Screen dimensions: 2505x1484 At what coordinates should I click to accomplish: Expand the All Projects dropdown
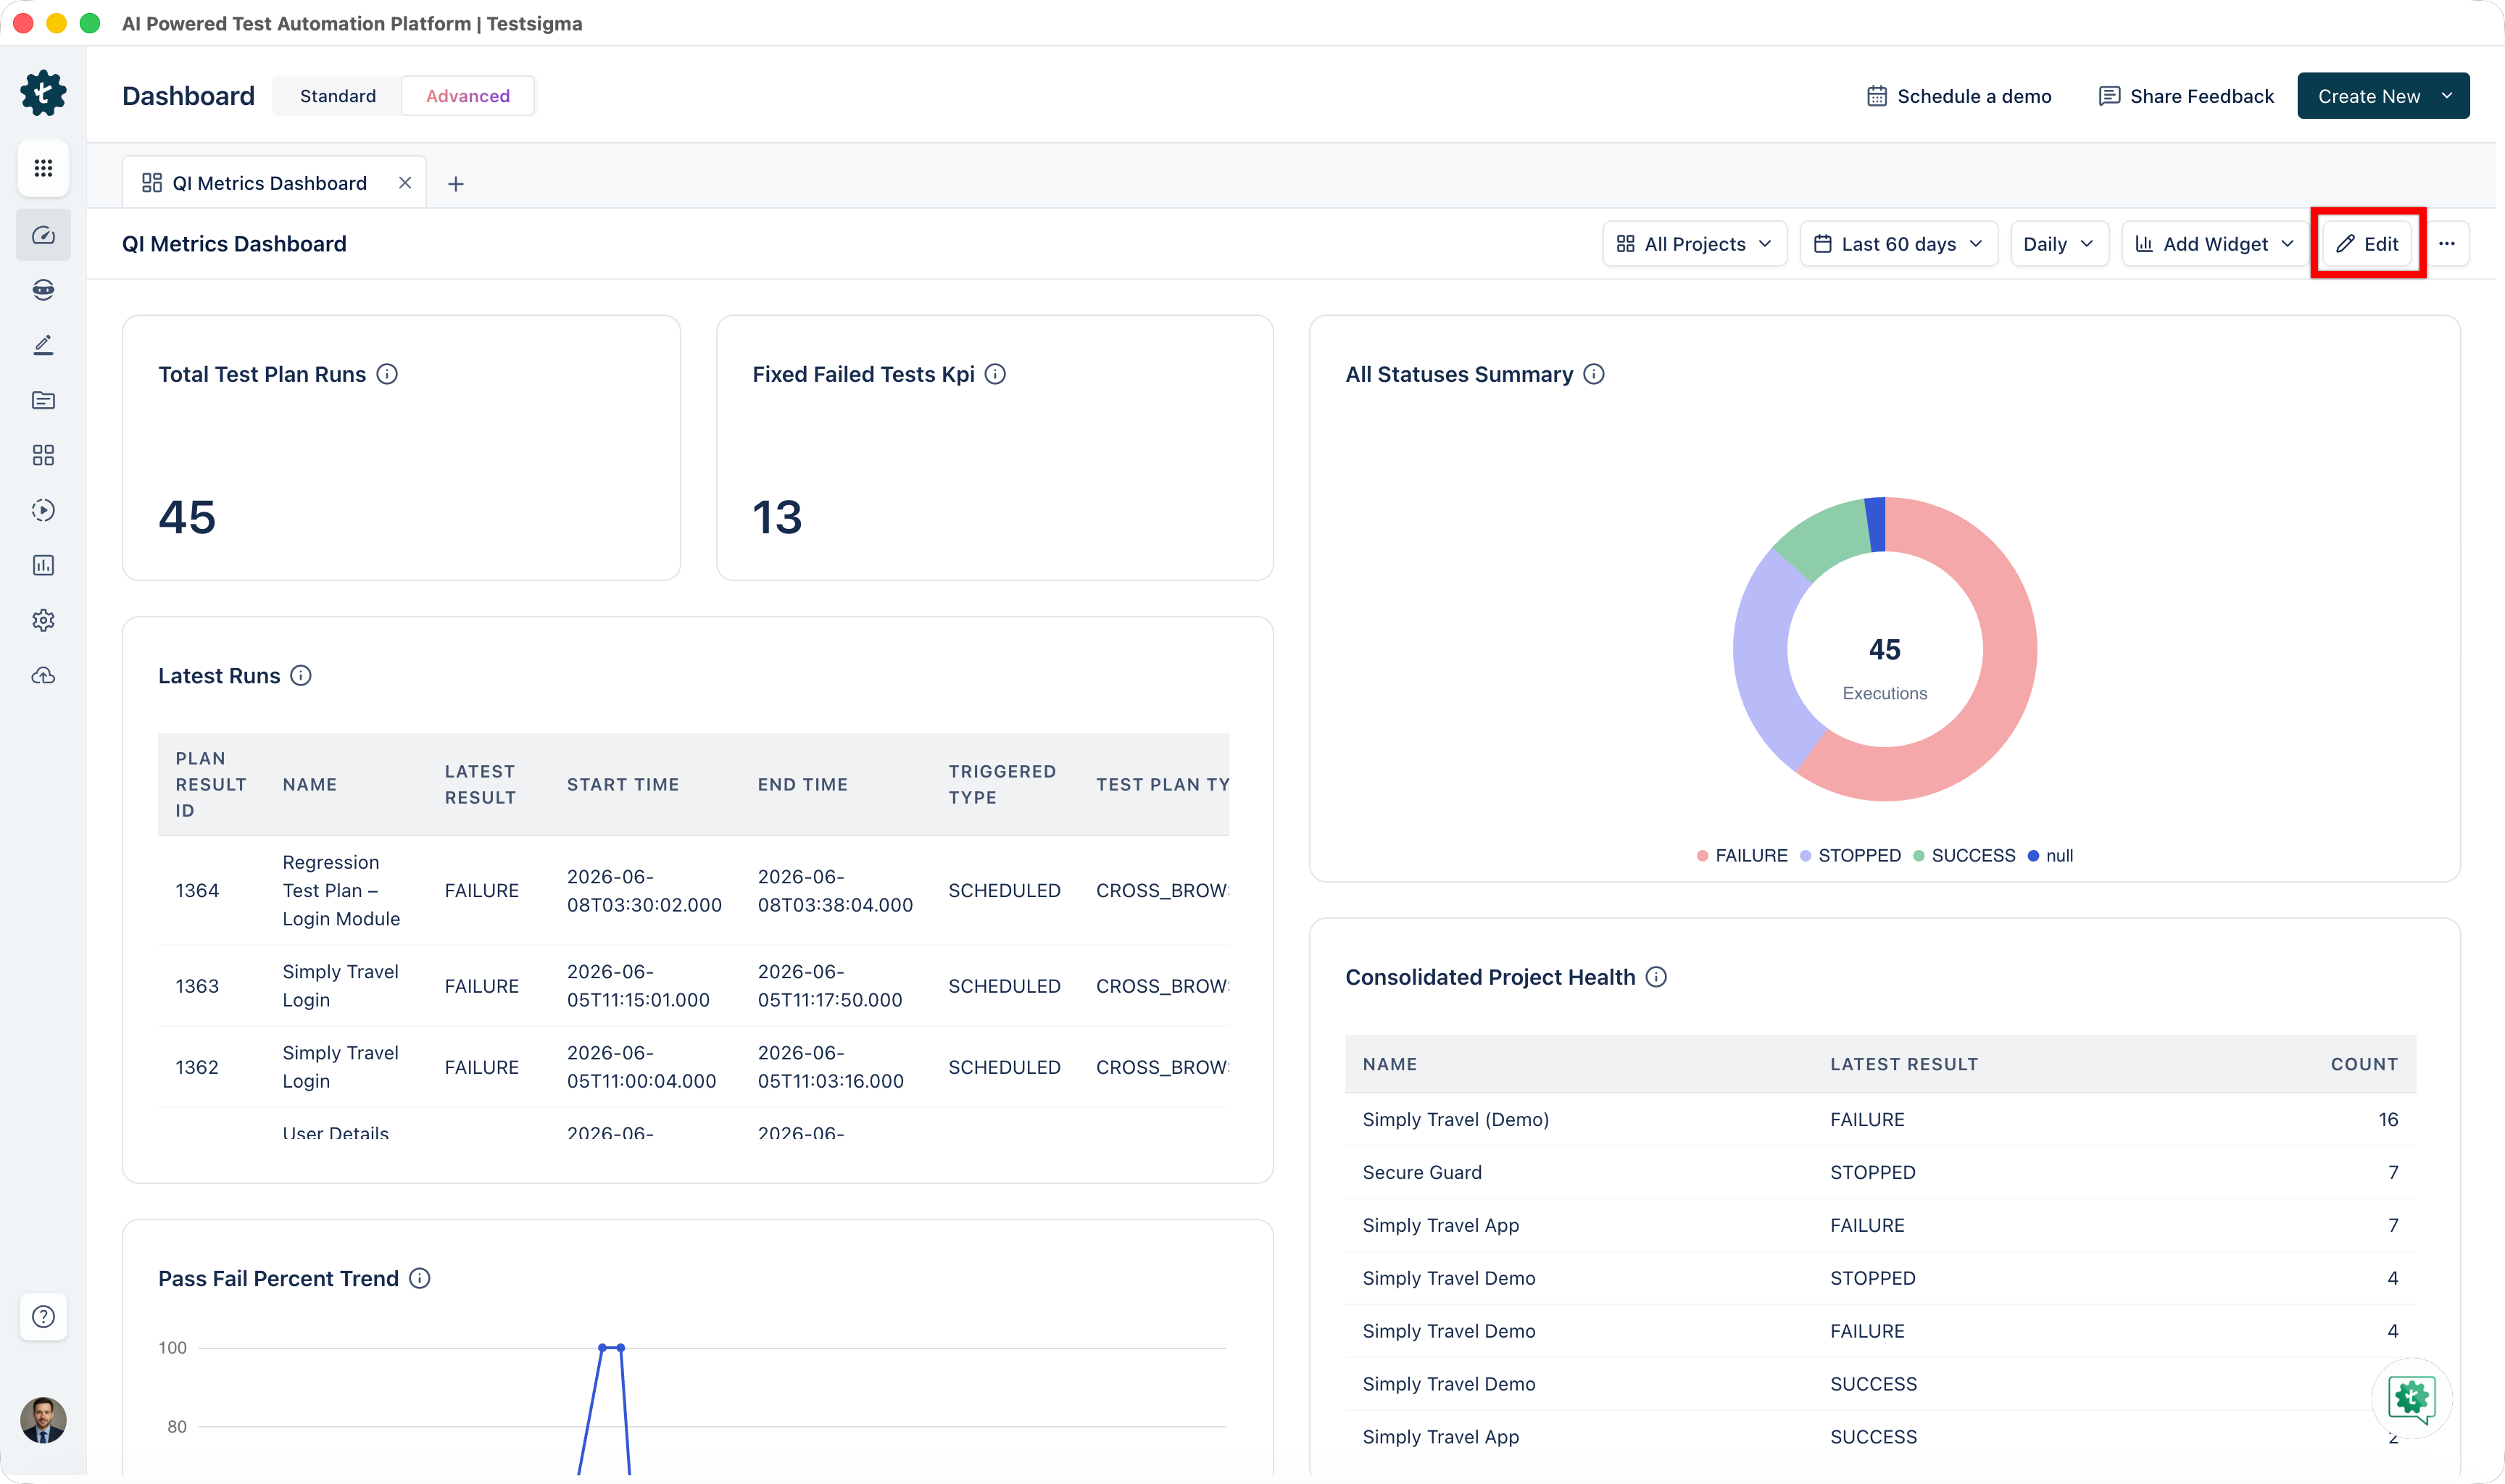coord(1694,244)
